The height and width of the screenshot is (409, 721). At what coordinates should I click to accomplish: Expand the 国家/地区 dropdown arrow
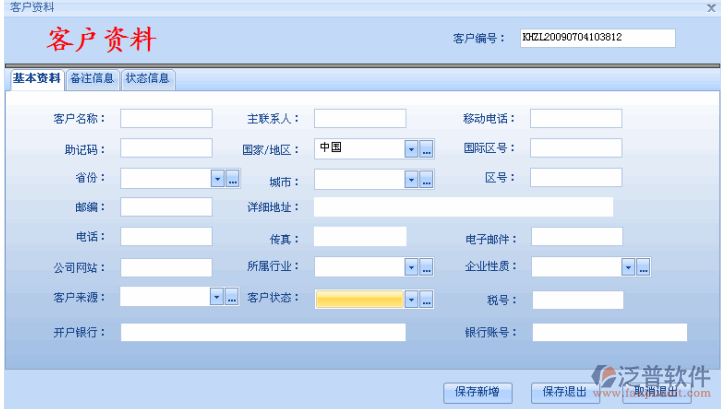(411, 149)
